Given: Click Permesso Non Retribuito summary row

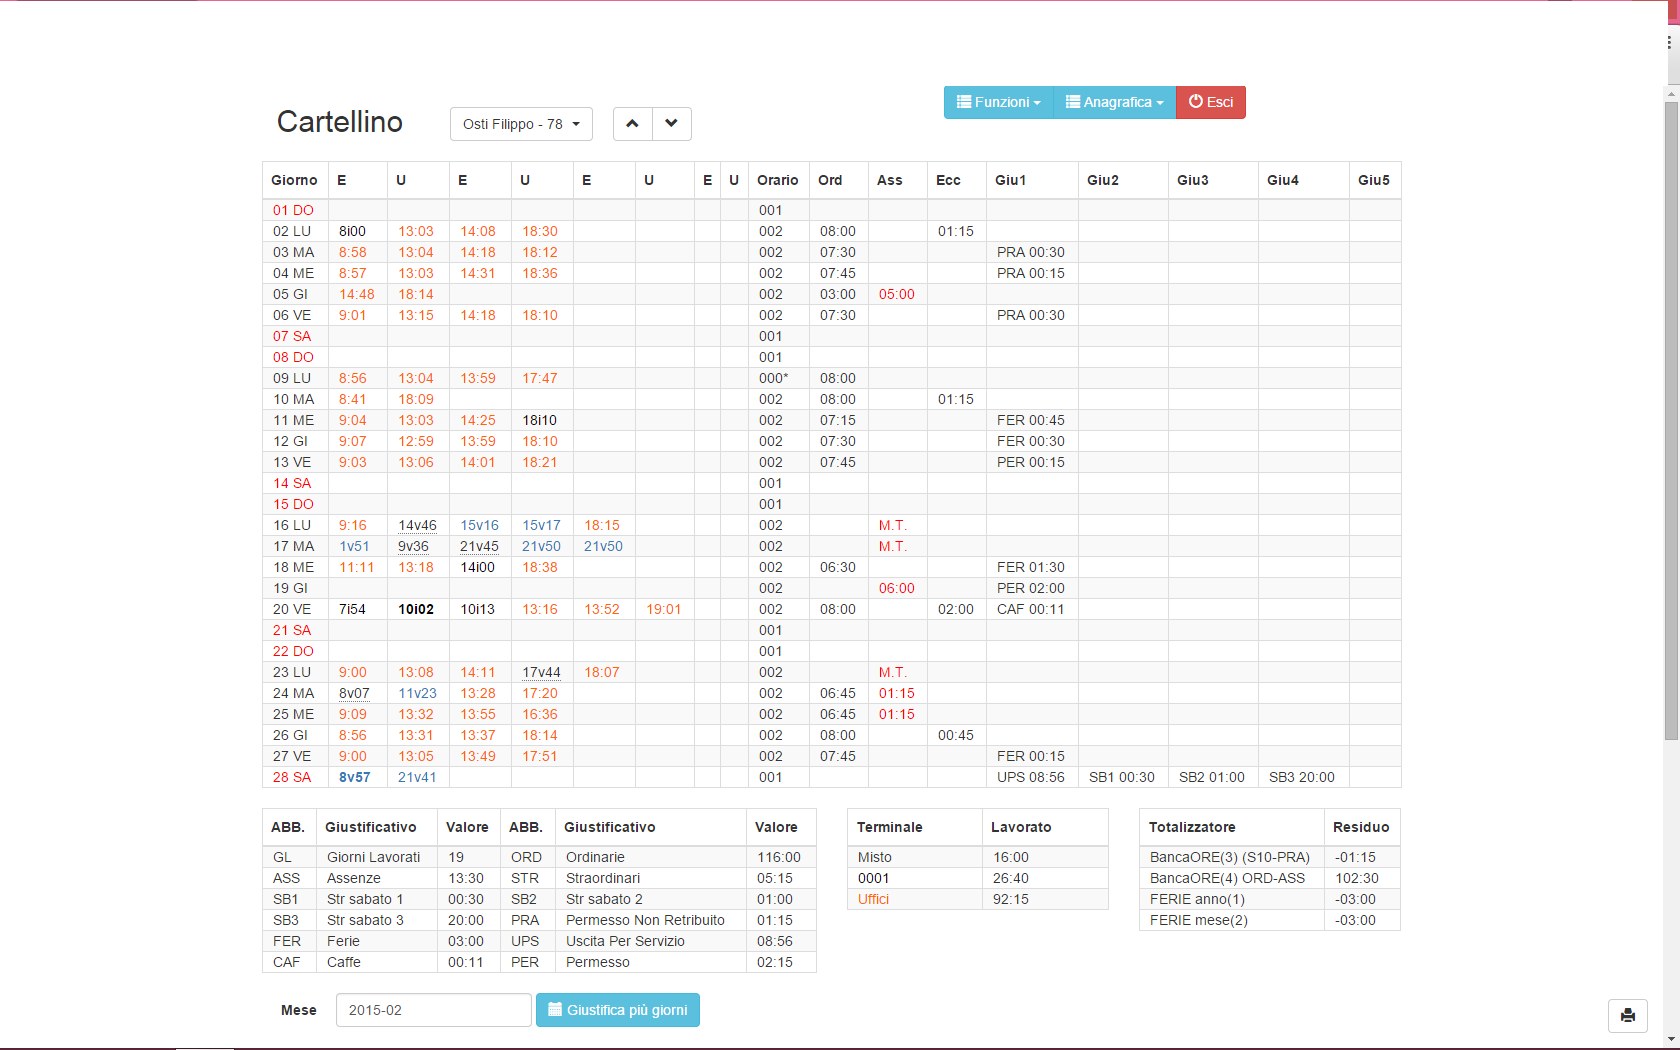Looking at the screenshot, I should click(x=659, y=920).
